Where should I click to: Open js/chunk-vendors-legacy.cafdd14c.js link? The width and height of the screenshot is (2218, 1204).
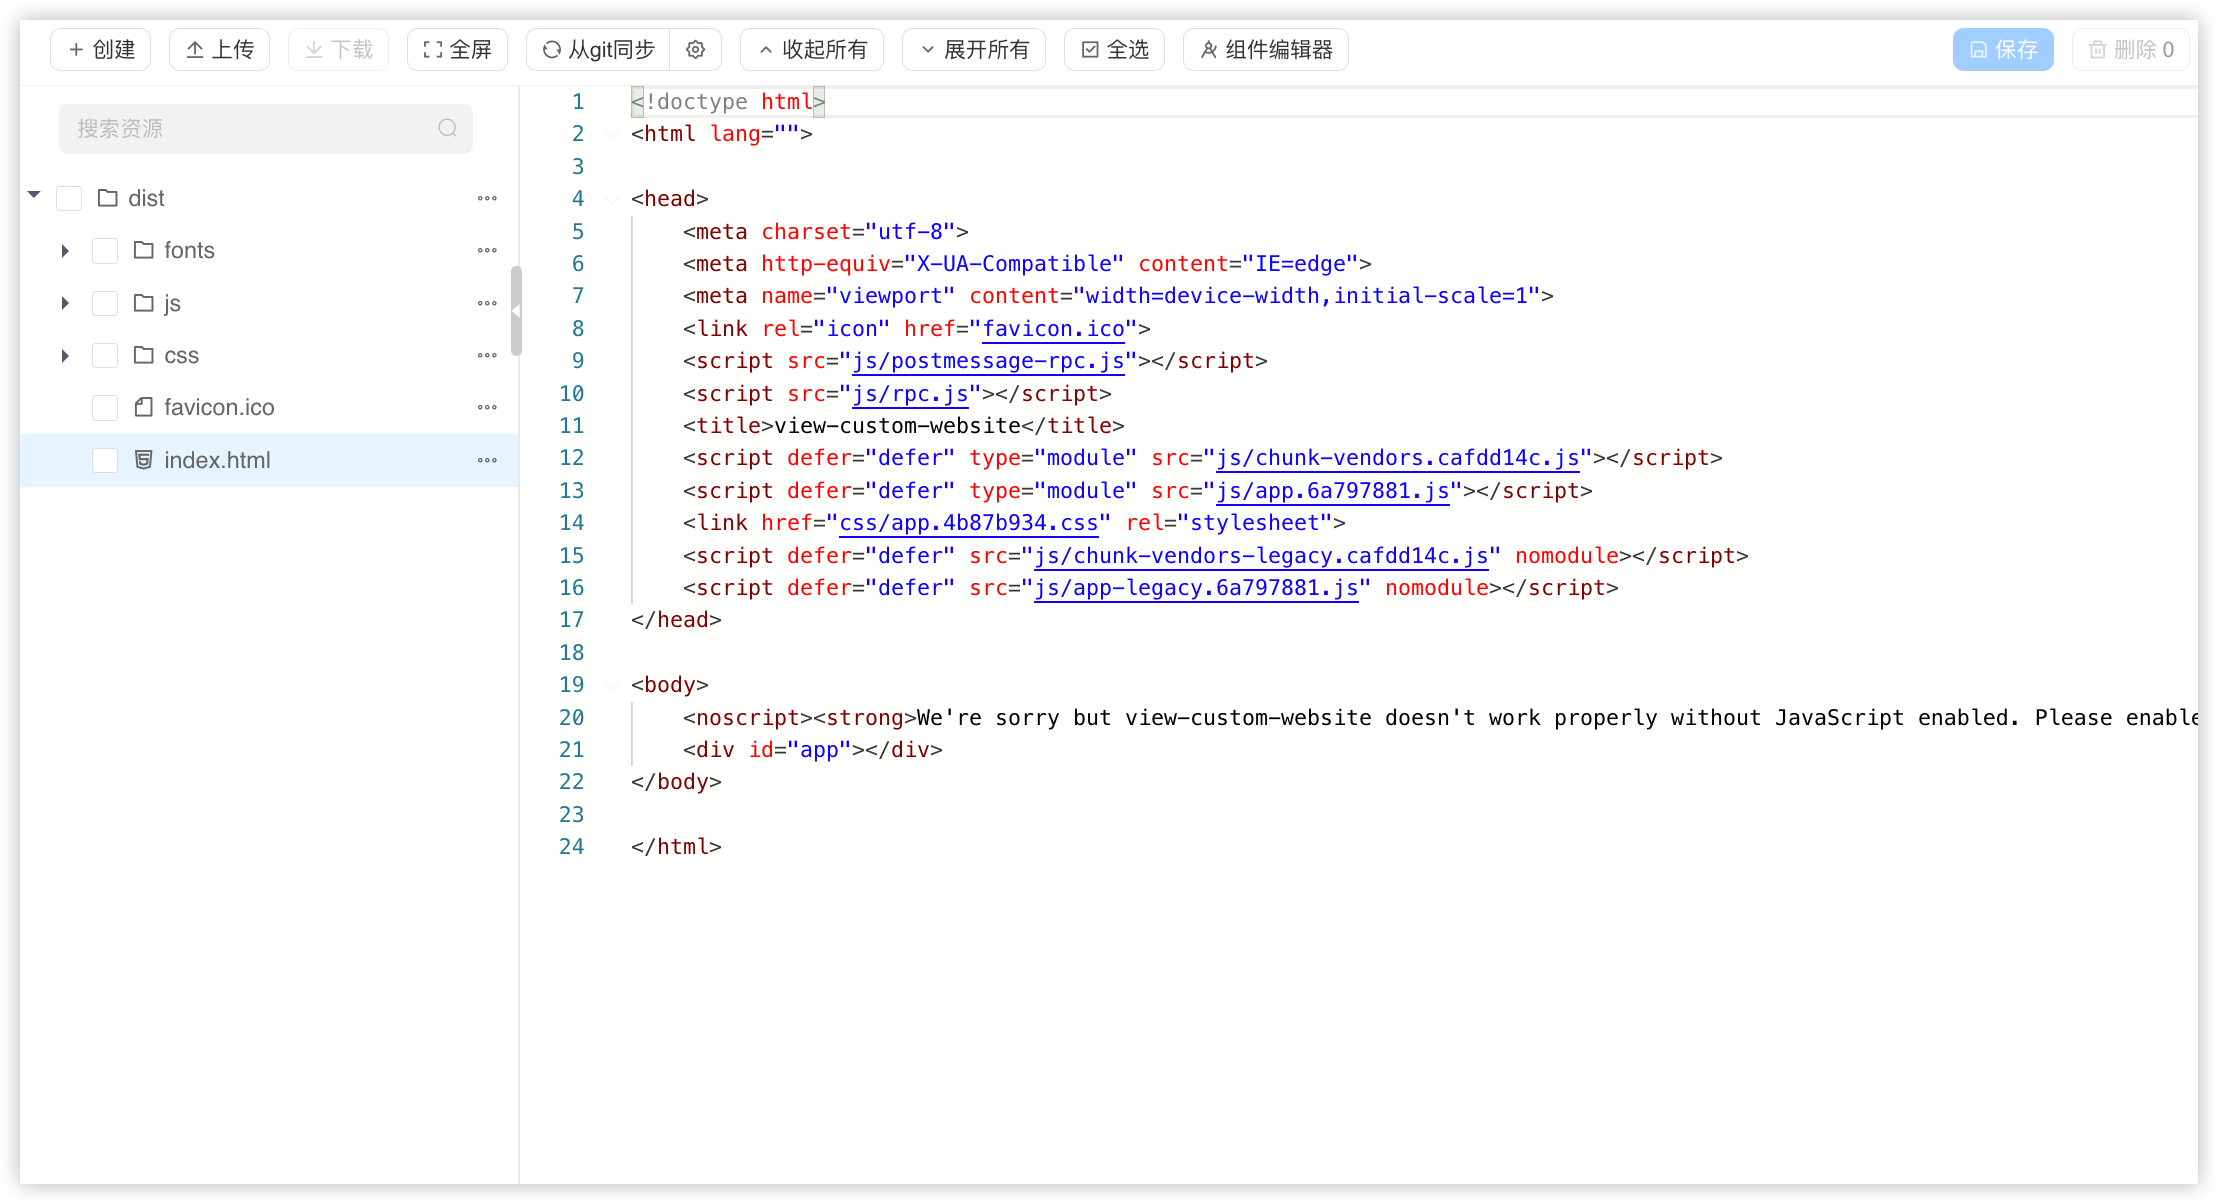point(1261,556)
